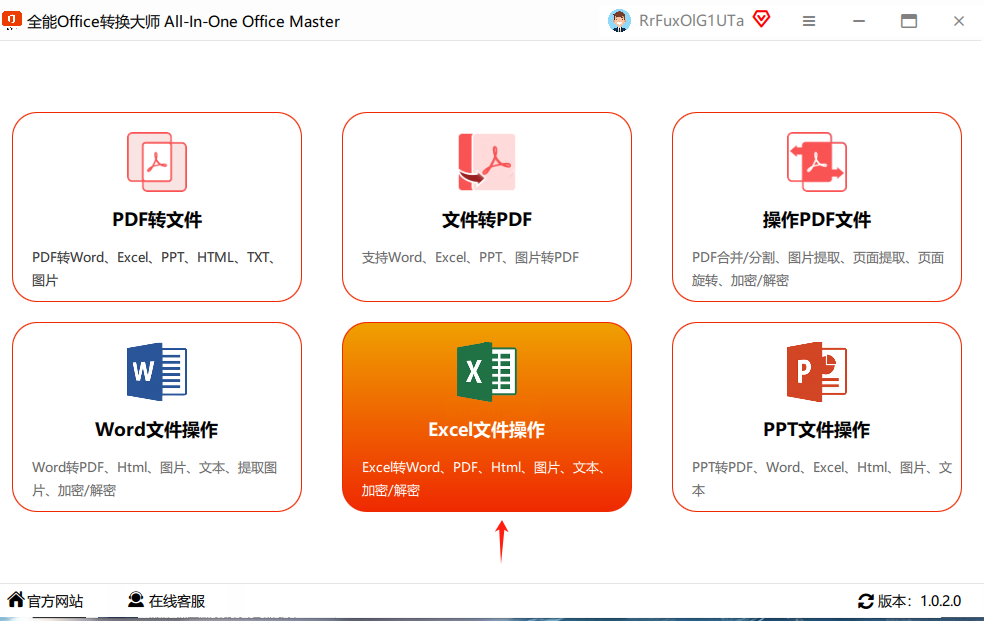The height and width of the screenshot is (621, 984).
Task: Click the green Excel spreadsheet icon
Action: 487,371
